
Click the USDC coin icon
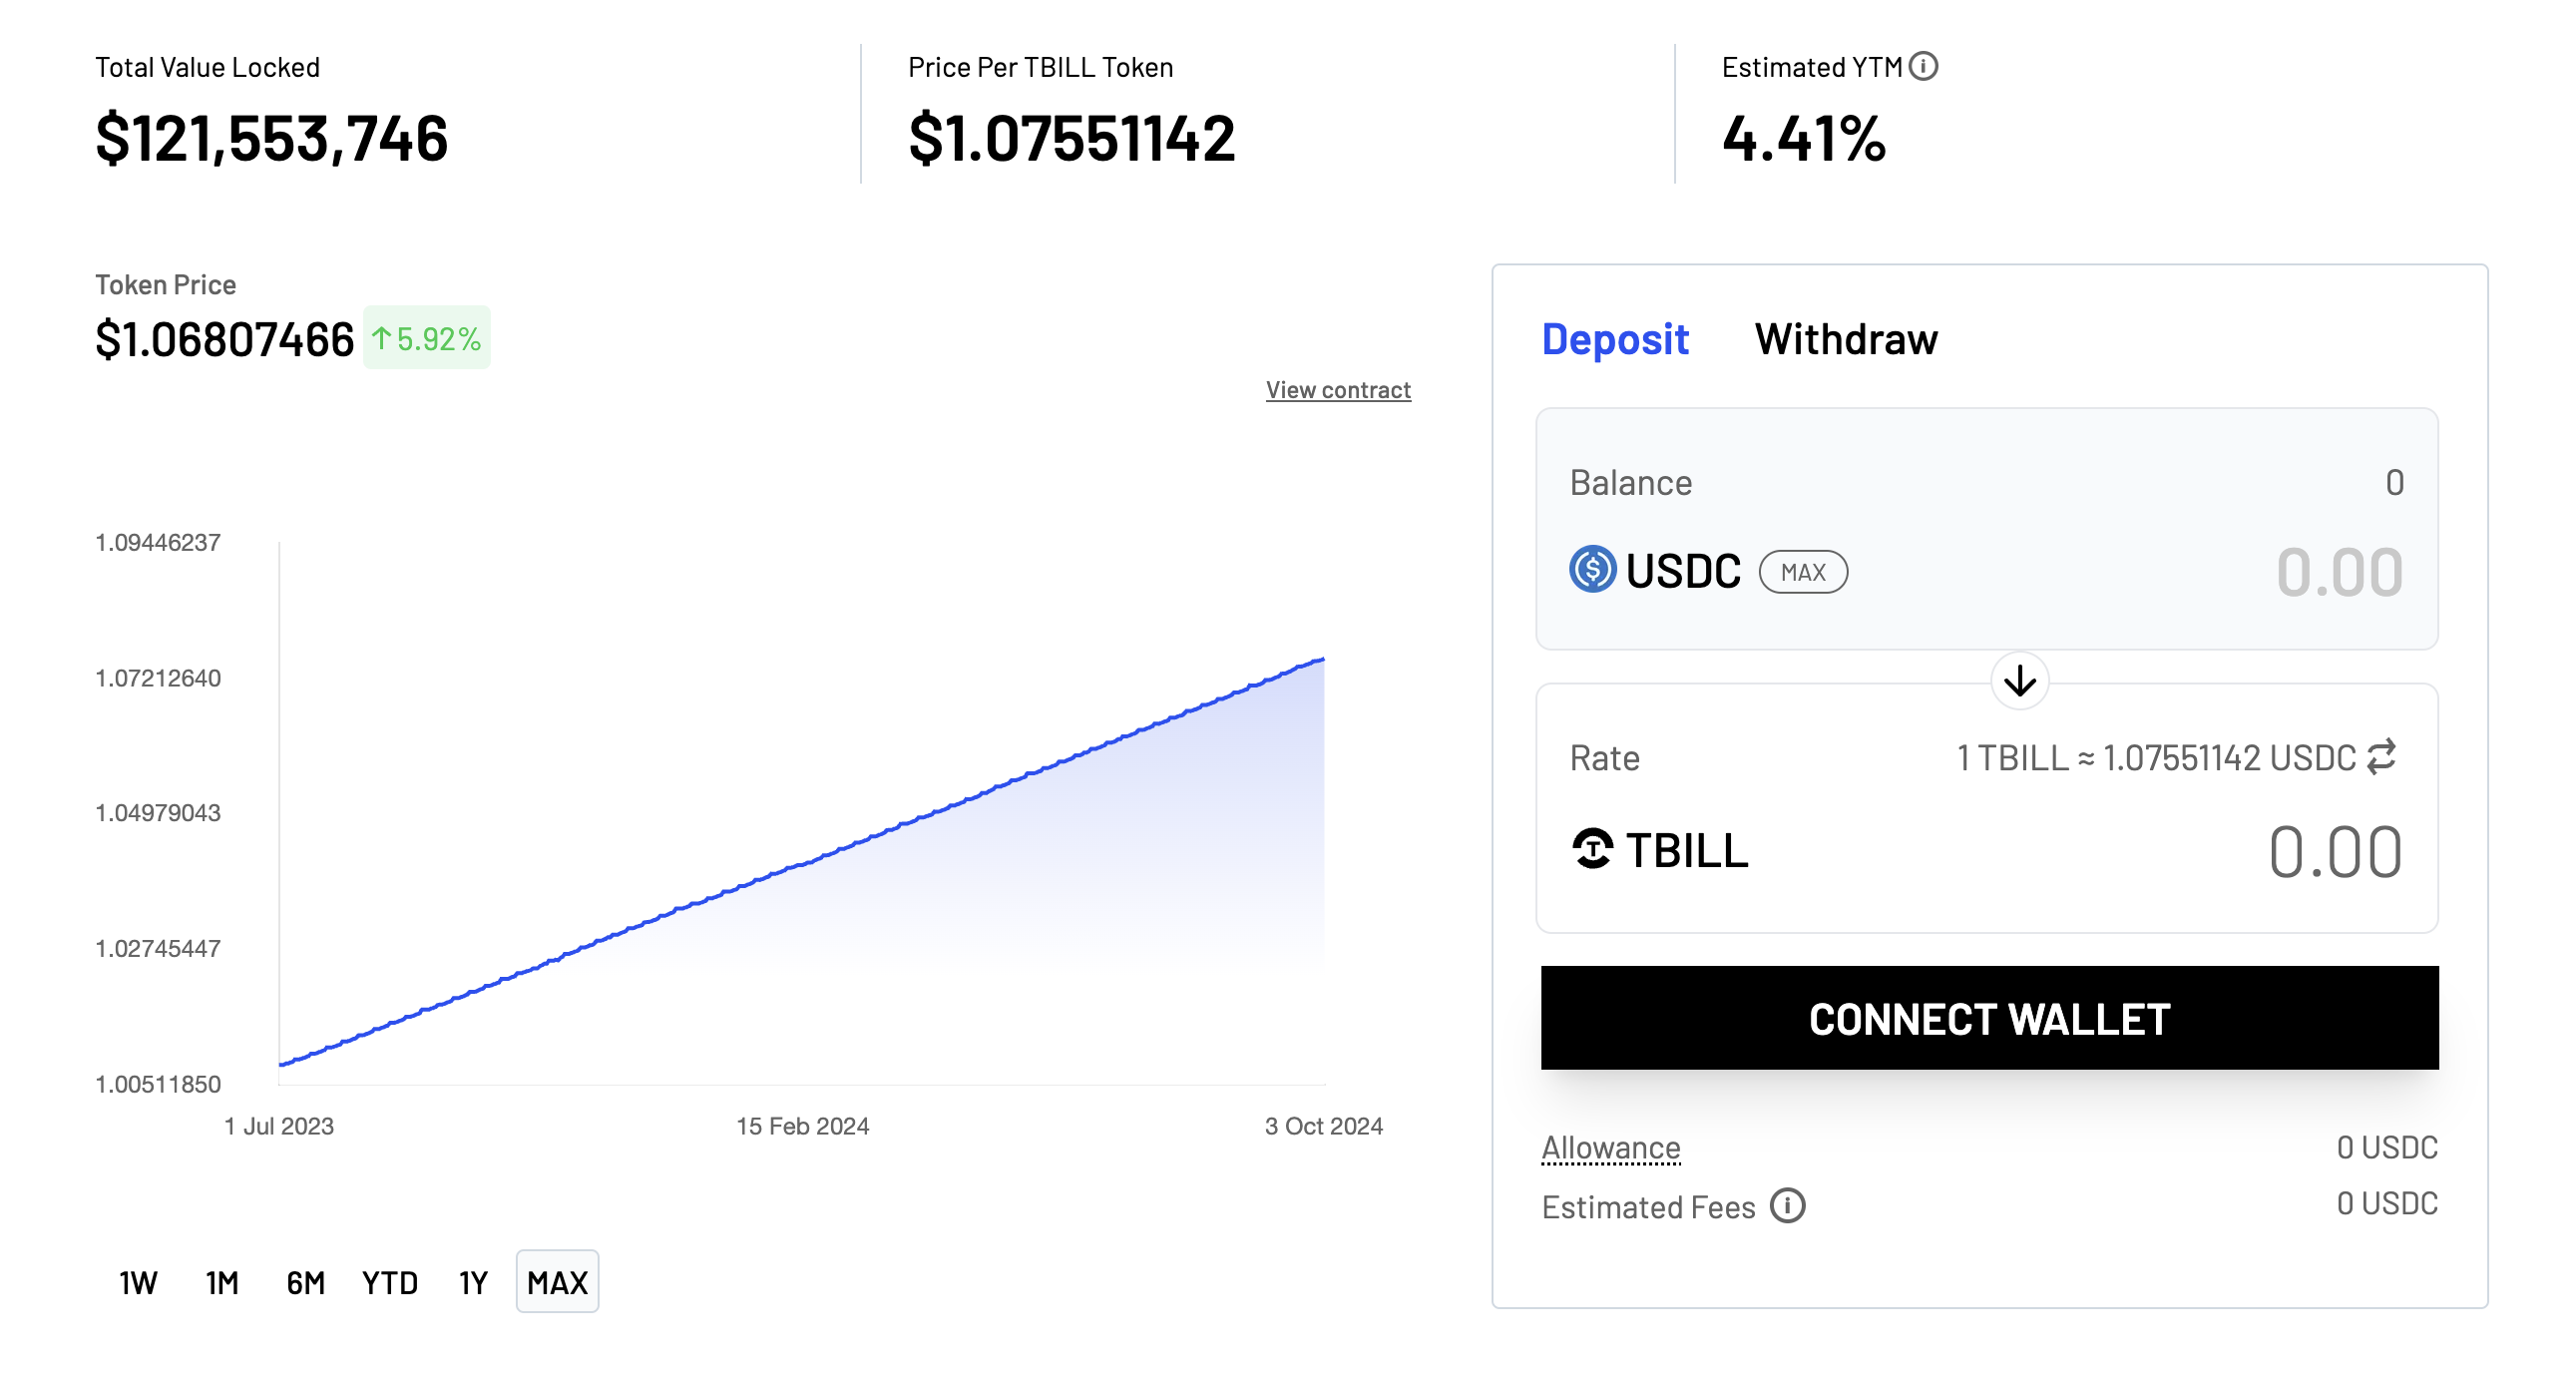[1592, 570]
